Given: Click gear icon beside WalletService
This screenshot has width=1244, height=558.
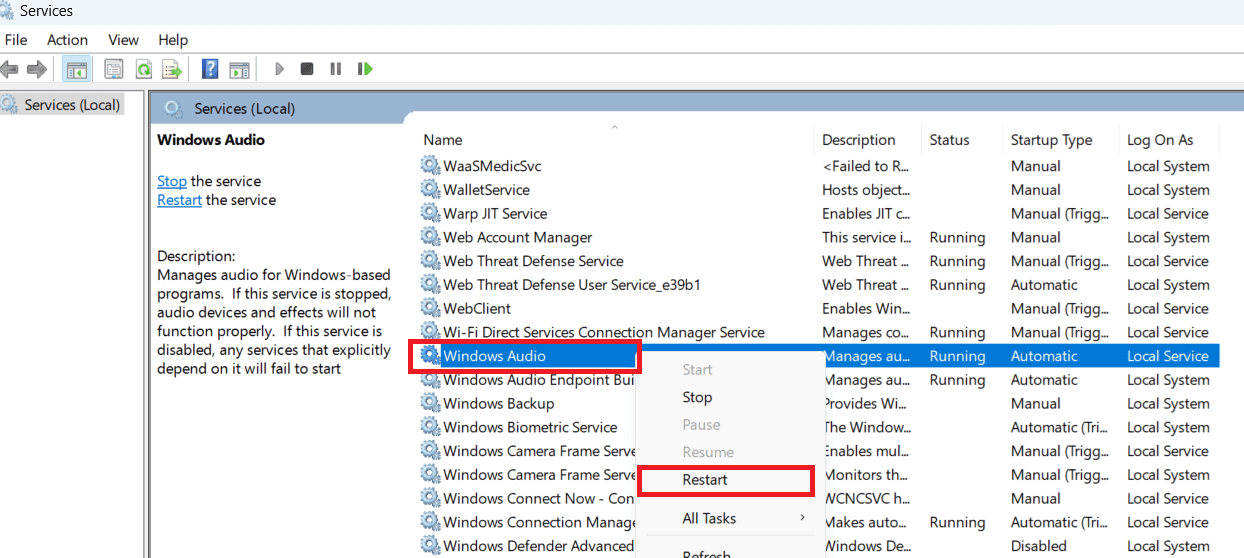Looking at the screenshot, I should (430, 189).
